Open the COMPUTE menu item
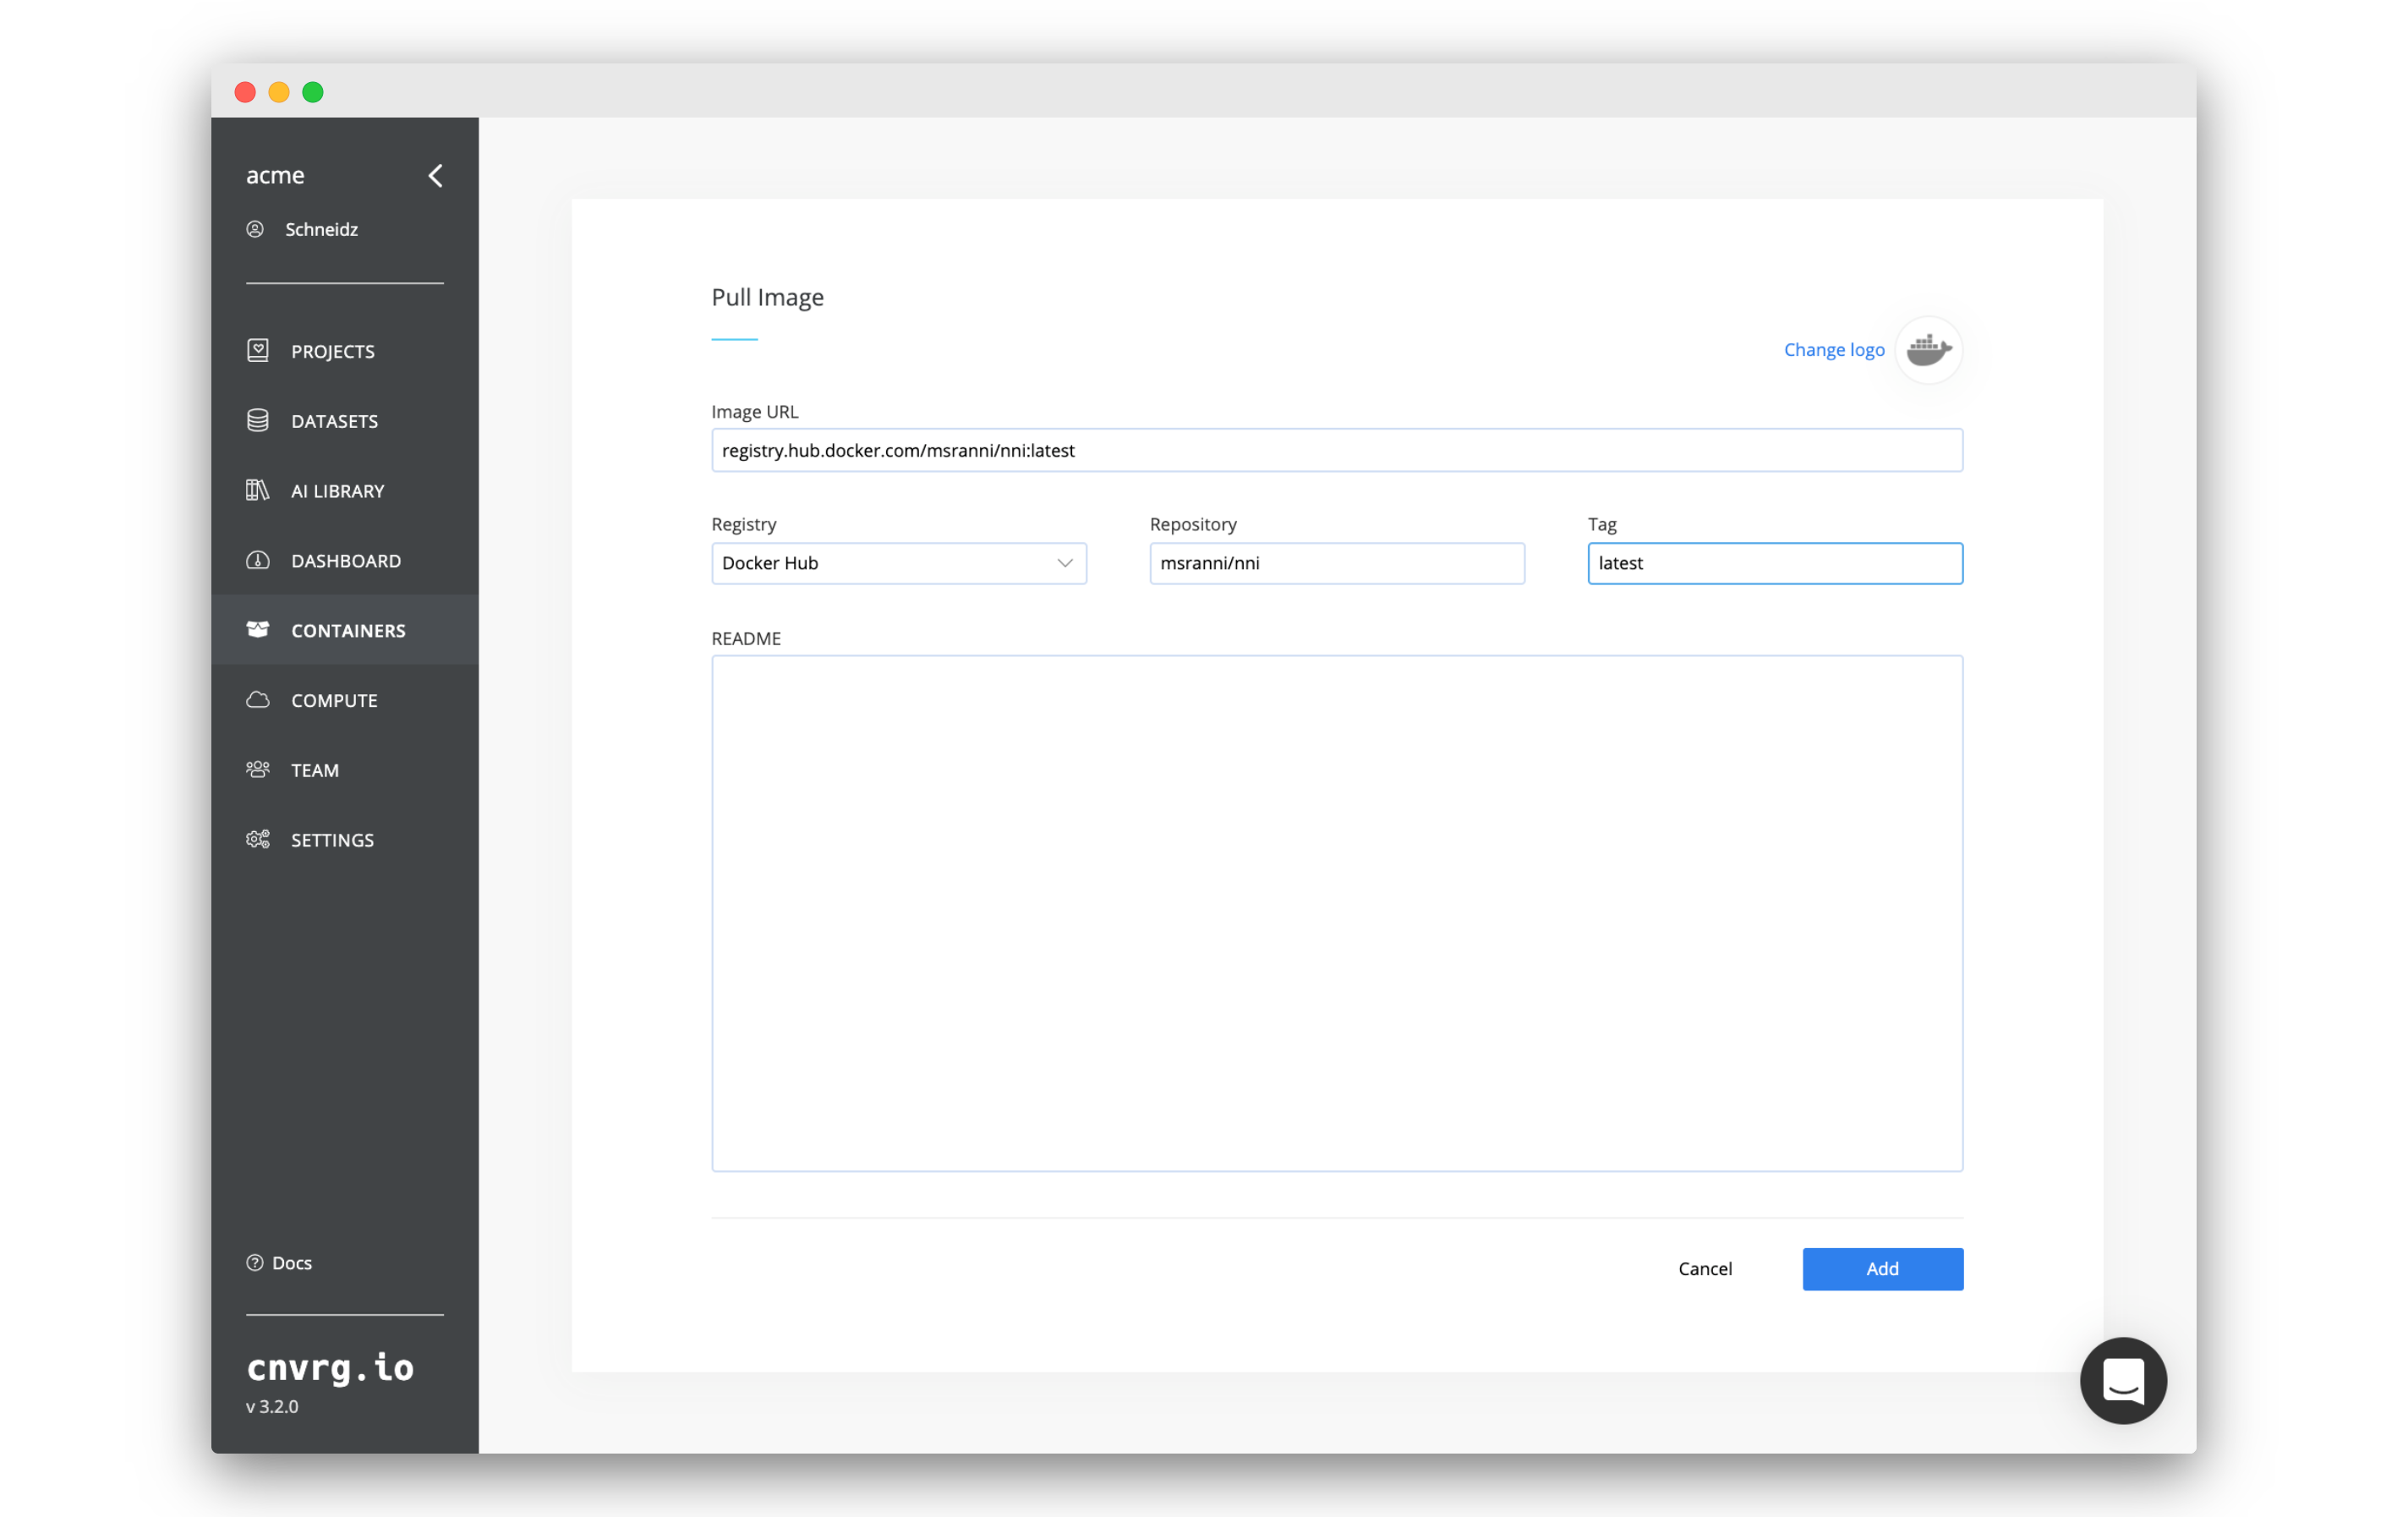Image resolution: width=2408 pixels, height=1517 pixels. coord(335,700)
